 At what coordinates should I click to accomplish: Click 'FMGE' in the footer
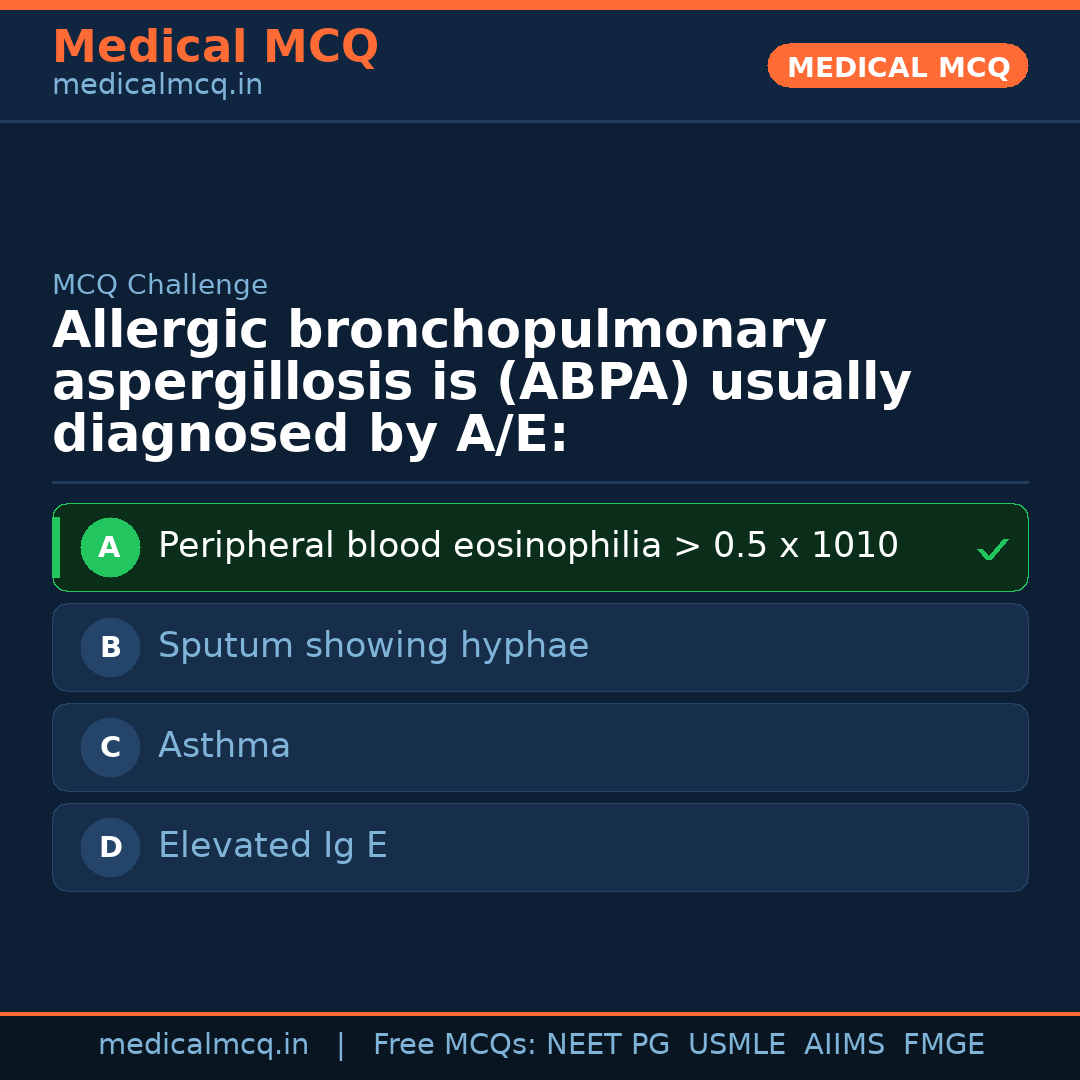tap(943, 1045)
